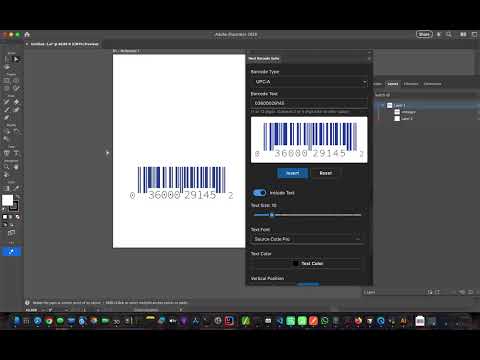Image resolution: width=480 pixels, height=360 pixels.
Task: Click the panel arrow left of the artboard
Action: coord(107,153)
